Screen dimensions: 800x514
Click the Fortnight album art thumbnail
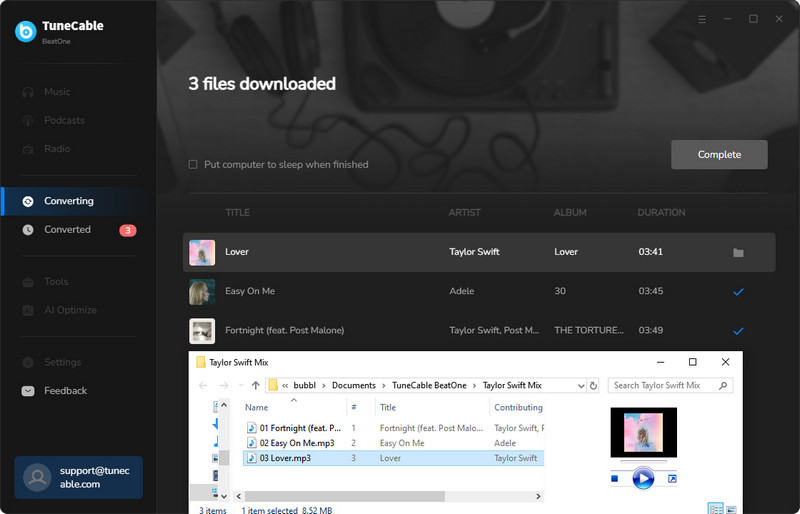click(x=202, y=331)
